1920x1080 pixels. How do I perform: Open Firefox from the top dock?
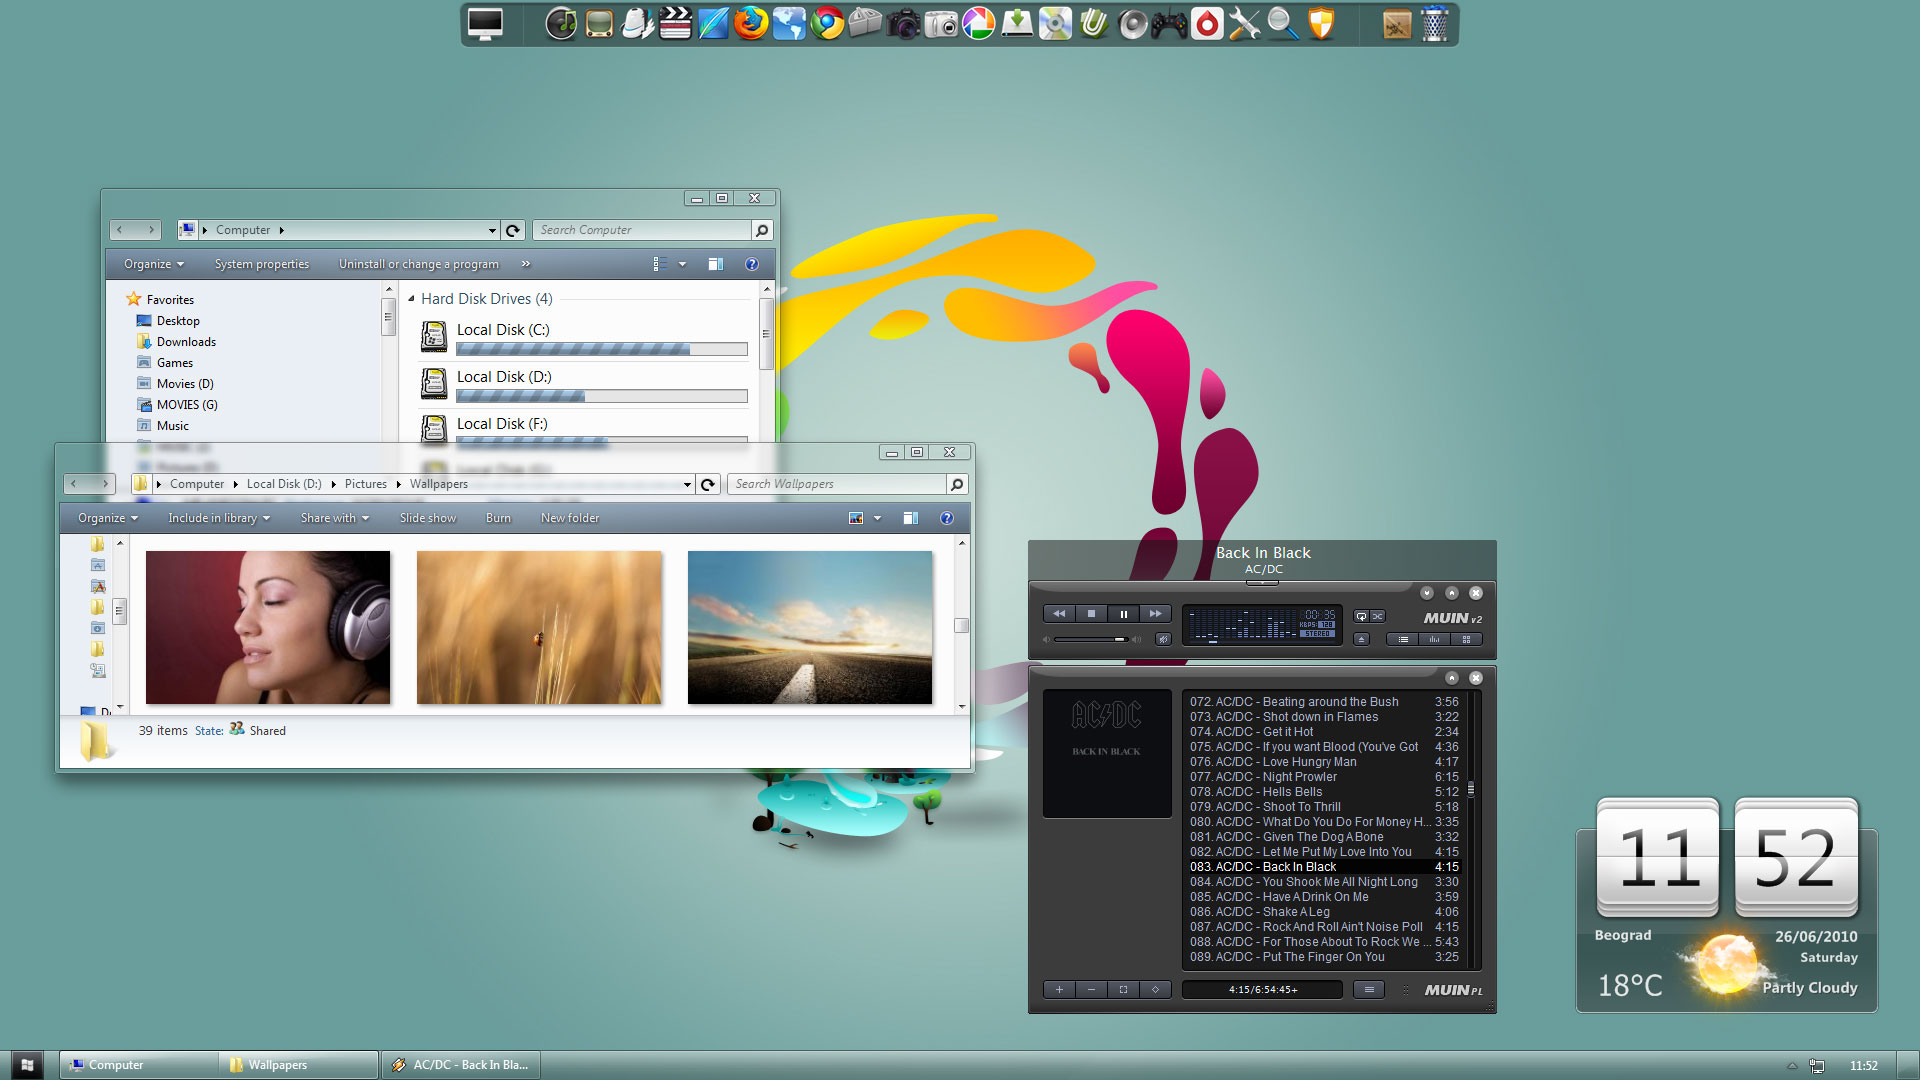[x=751, y=23]
